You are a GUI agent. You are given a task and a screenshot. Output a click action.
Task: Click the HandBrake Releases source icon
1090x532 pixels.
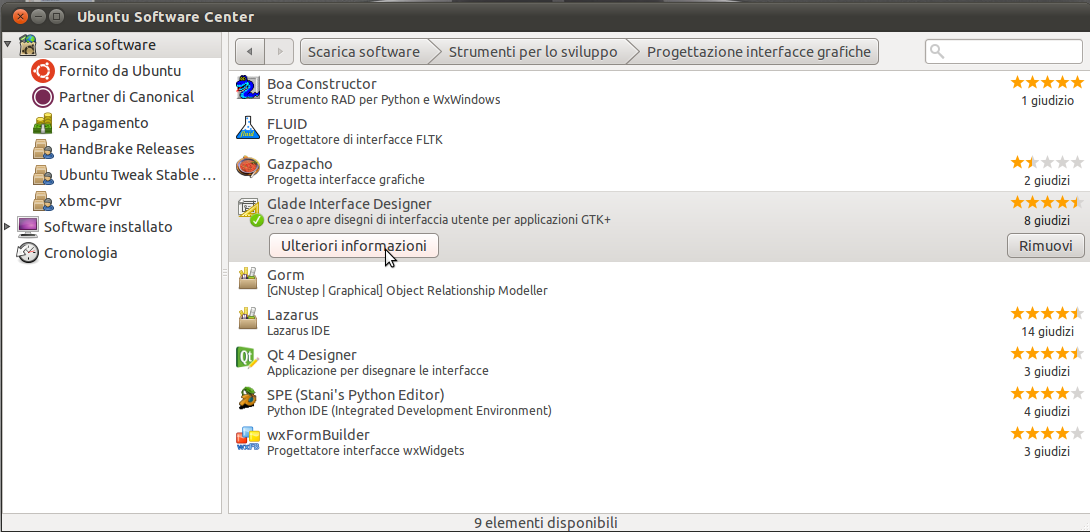coord(42,149)
